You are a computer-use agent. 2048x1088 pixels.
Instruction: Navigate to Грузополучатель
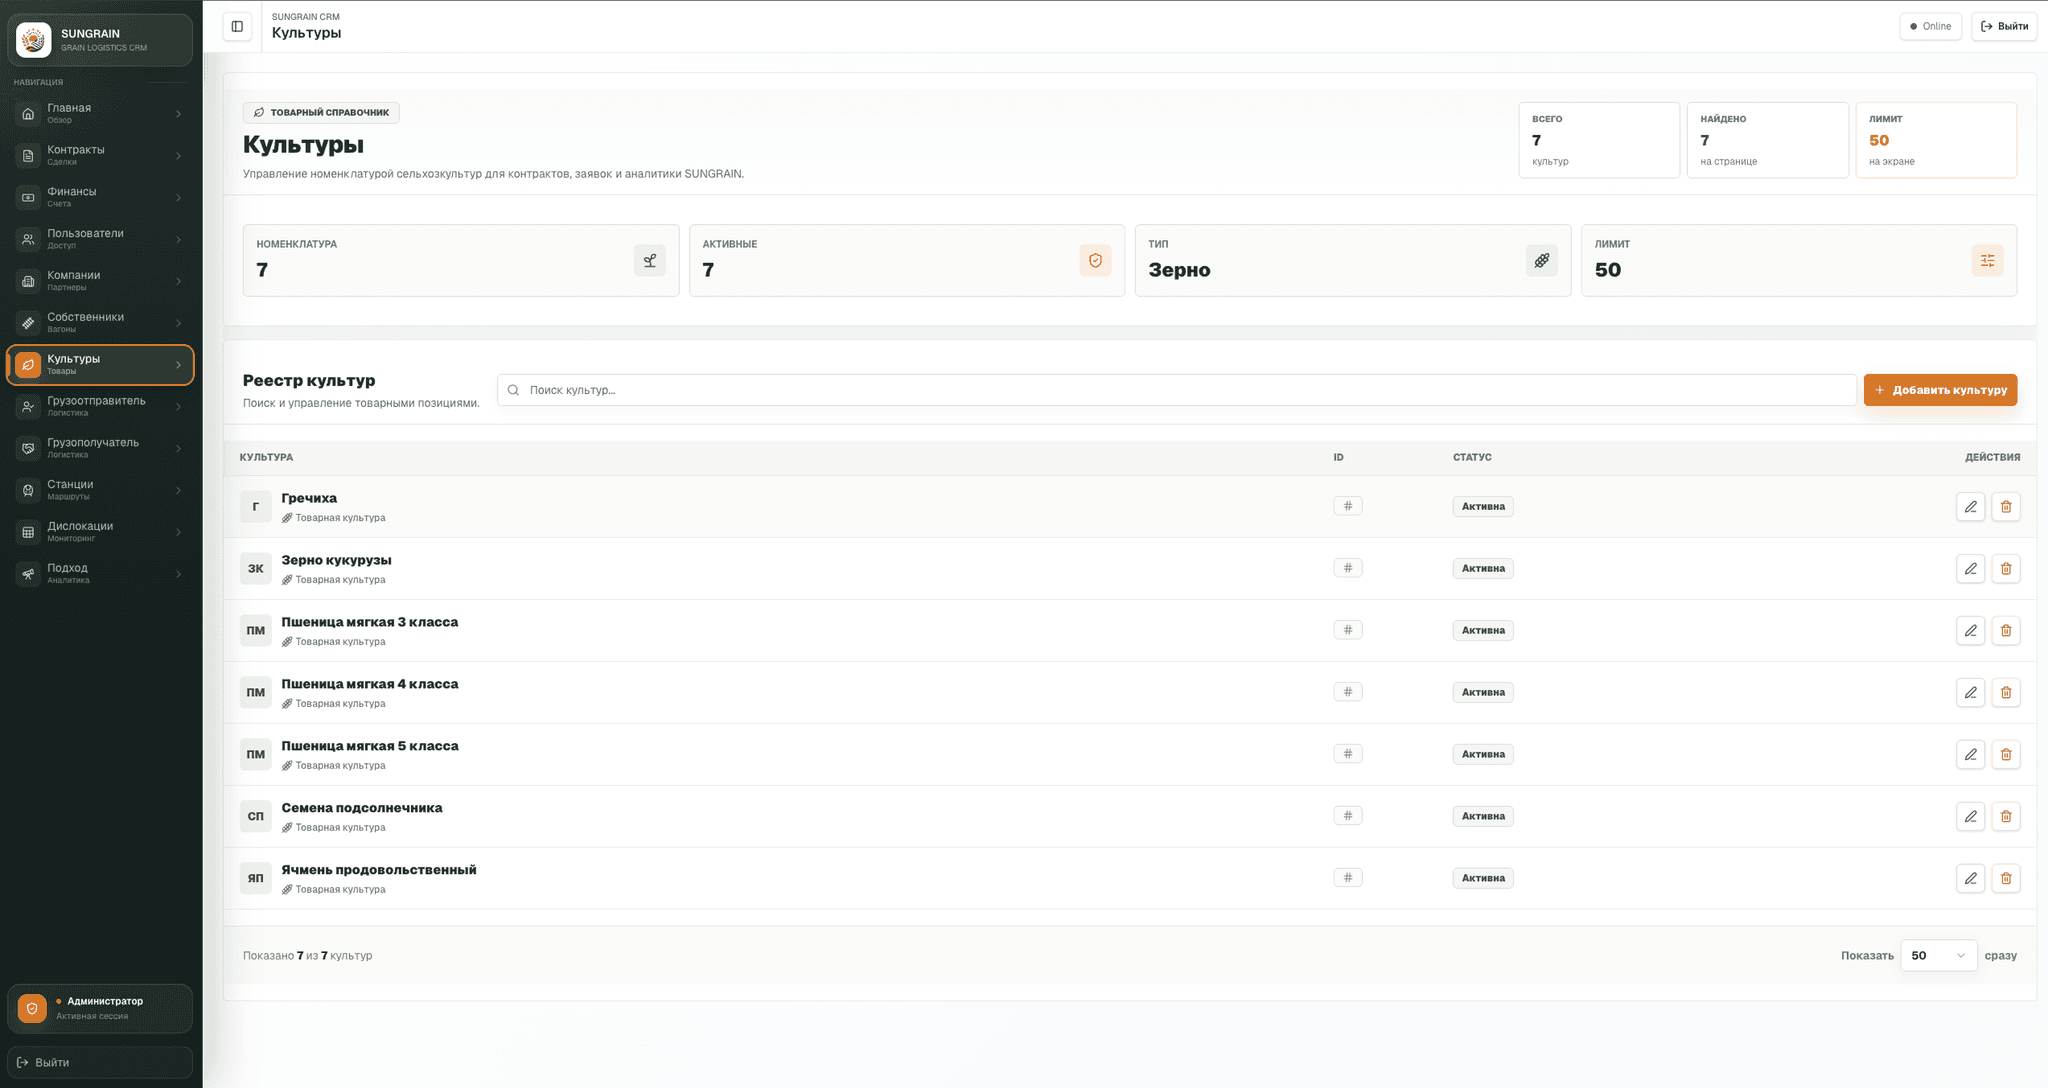tap(100, 449)
